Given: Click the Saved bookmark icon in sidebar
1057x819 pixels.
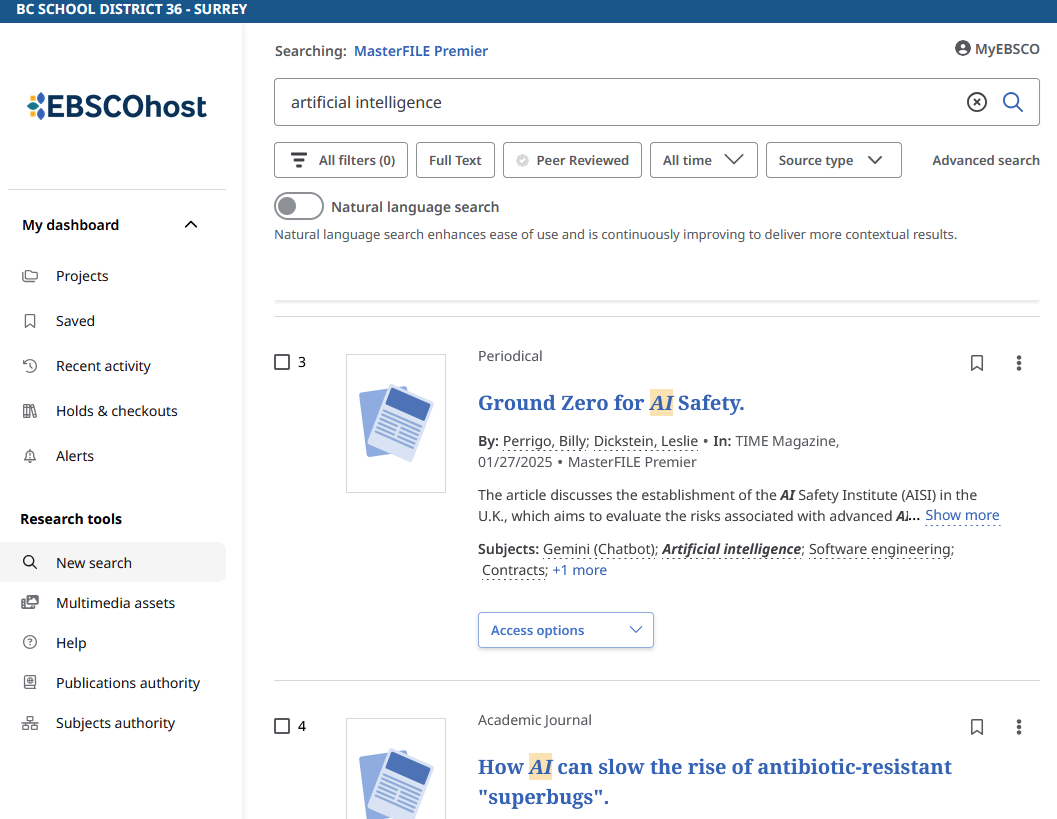Looking at the screenshot, I should coord(30,321).
